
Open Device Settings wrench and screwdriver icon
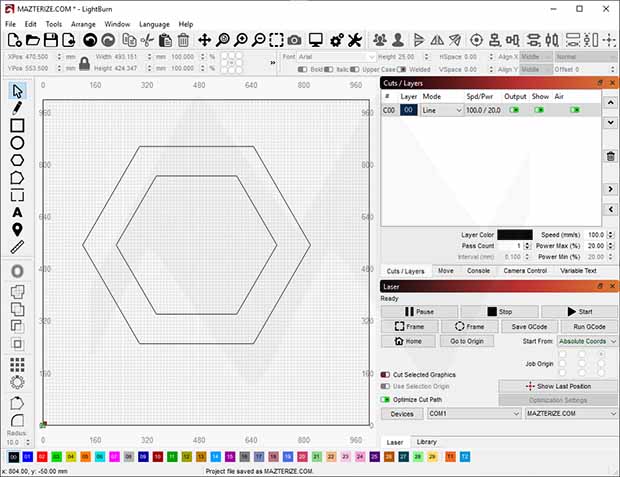(355, 40)
